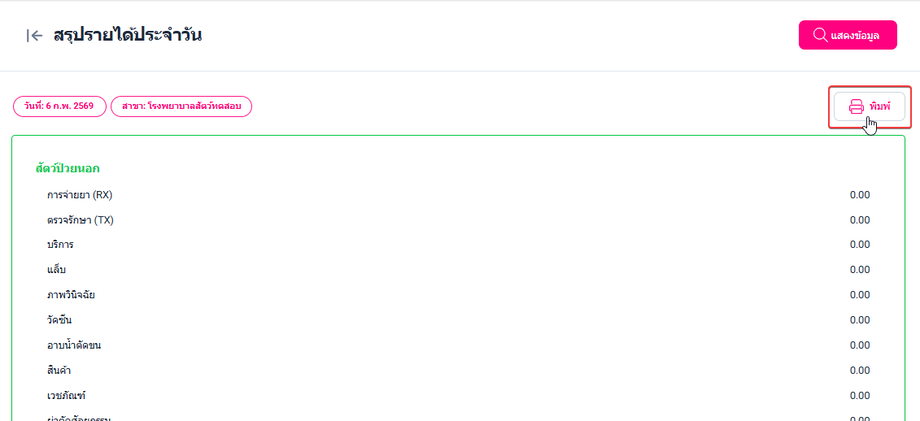Viewport: 920px width, 421px height.
Task: Click the พิมพ์ print button
Action: click(x=870, y=107)
